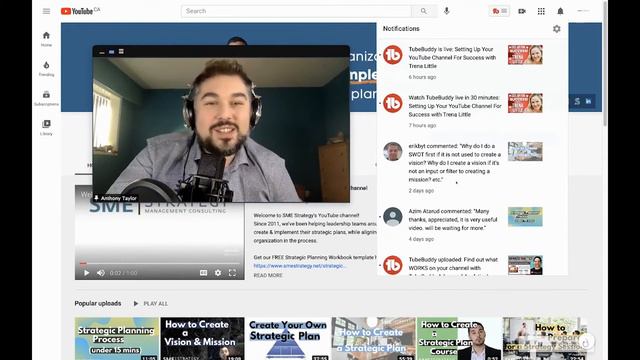Open the smestrategy.net link in description
This screenshot has width=640, height=360.
pyautogui.click(x=299, y=266)
